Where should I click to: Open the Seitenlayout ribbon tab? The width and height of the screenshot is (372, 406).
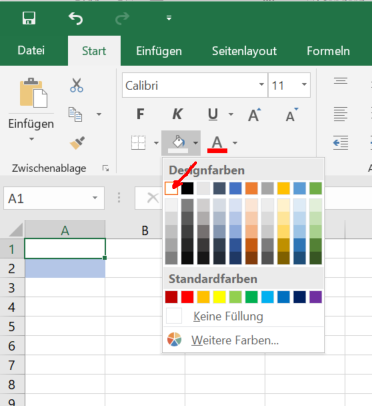[244, 51]
